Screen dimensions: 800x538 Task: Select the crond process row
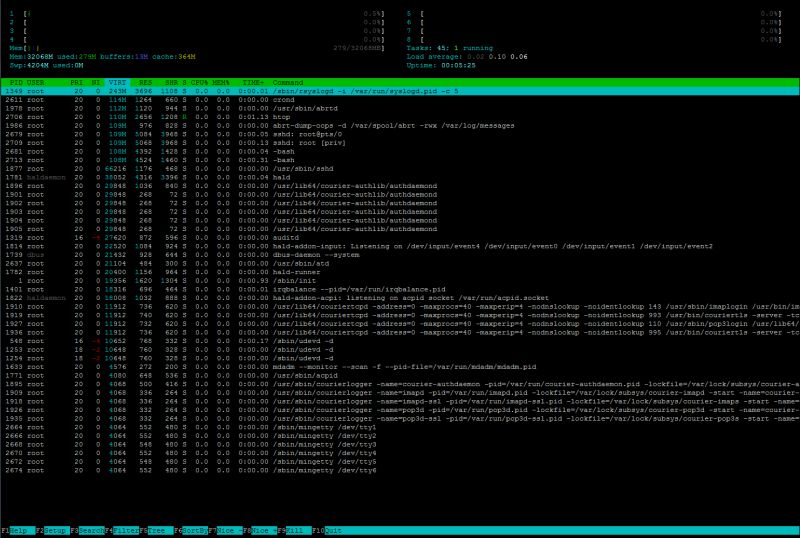tap(400, 100)
